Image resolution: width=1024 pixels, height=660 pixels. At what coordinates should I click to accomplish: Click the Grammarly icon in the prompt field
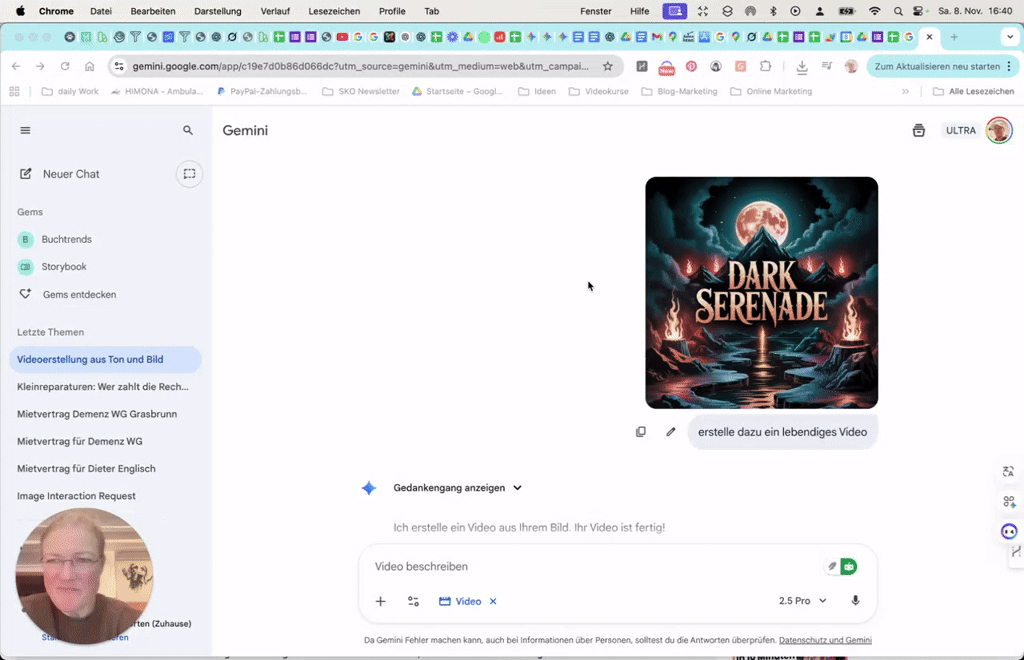pos(848,566)
